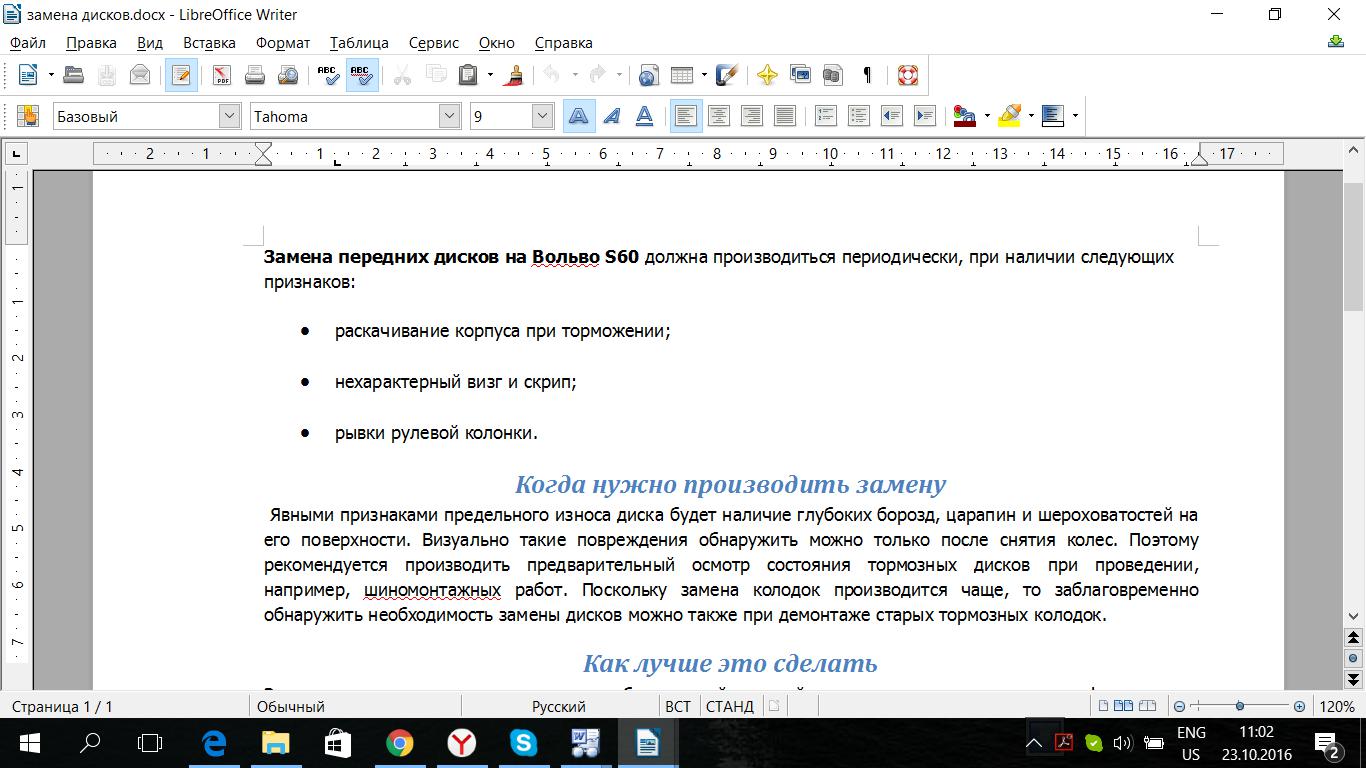Viewport: 1366px width, 768px height.
Task: Click the Spelling and Grammar check icon
Action: pos(327,75)
